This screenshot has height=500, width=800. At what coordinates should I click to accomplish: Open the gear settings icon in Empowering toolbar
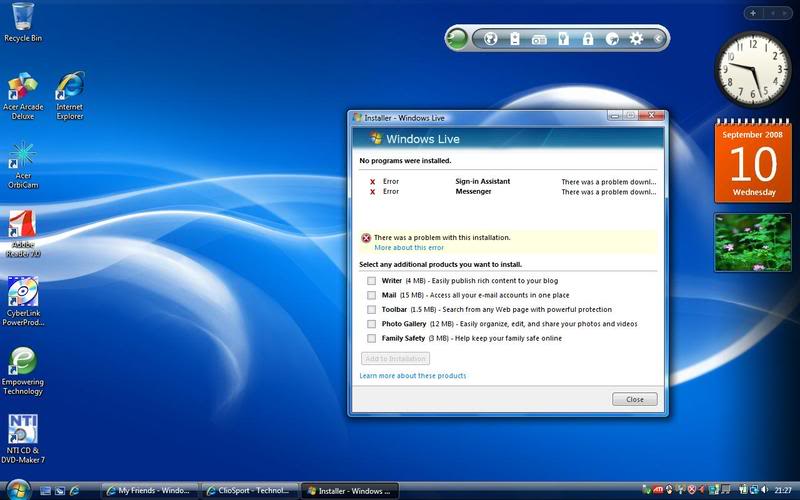pos(636,39)
